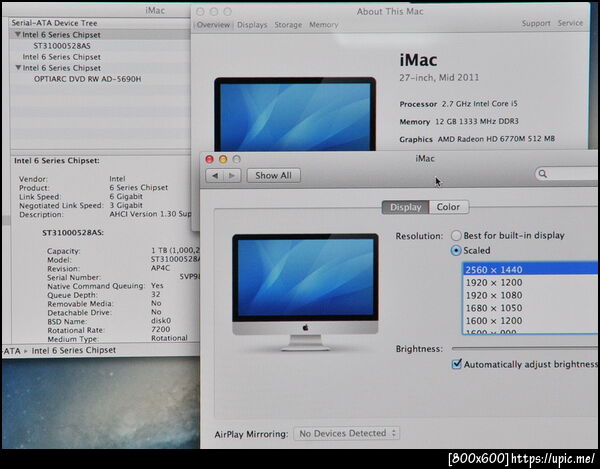Click the search magnifier icon in Displays window
Viewport: 600px width, 469px height.
pyautogui.click(x=543, y=174)
